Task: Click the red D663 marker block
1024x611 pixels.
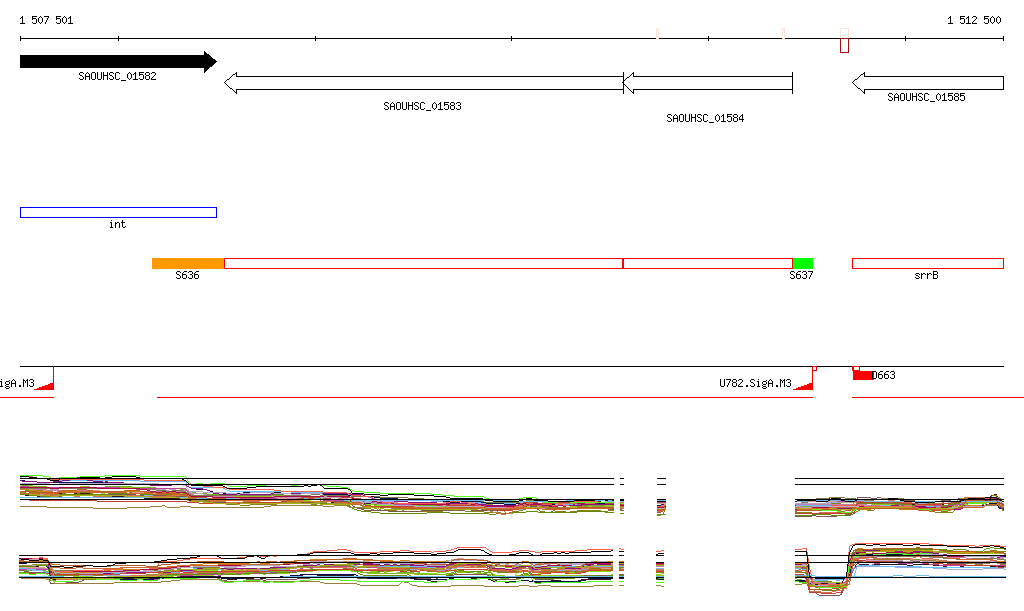Action: (x=862, y=375)
